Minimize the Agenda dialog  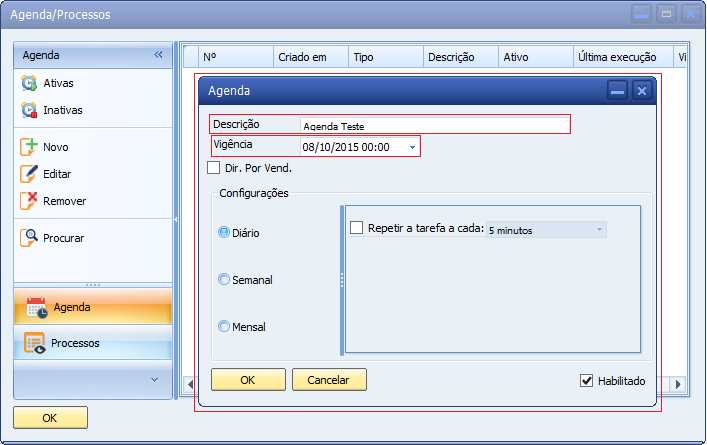617,91
